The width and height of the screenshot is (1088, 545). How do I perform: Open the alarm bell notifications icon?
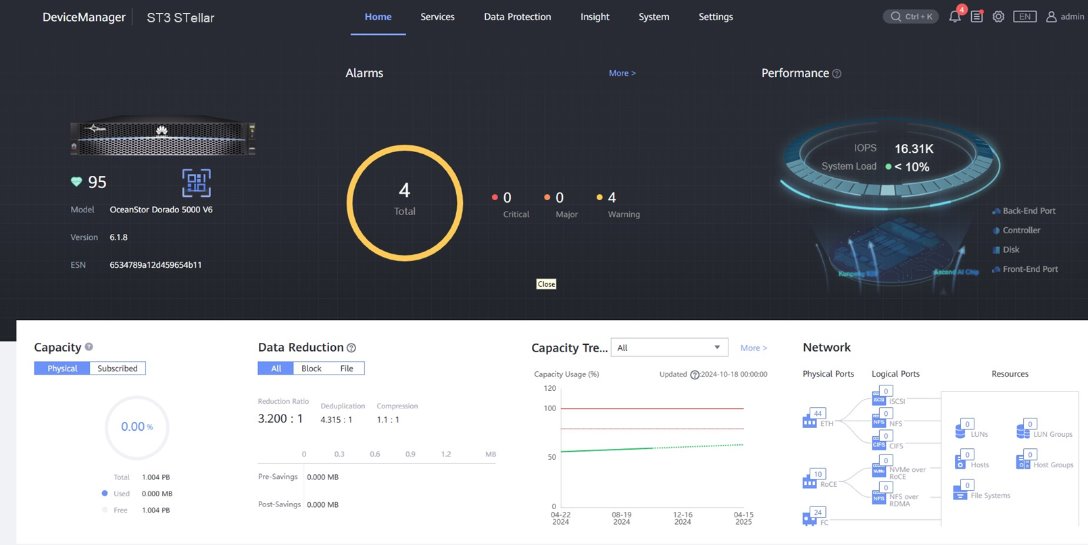(955, 17)
